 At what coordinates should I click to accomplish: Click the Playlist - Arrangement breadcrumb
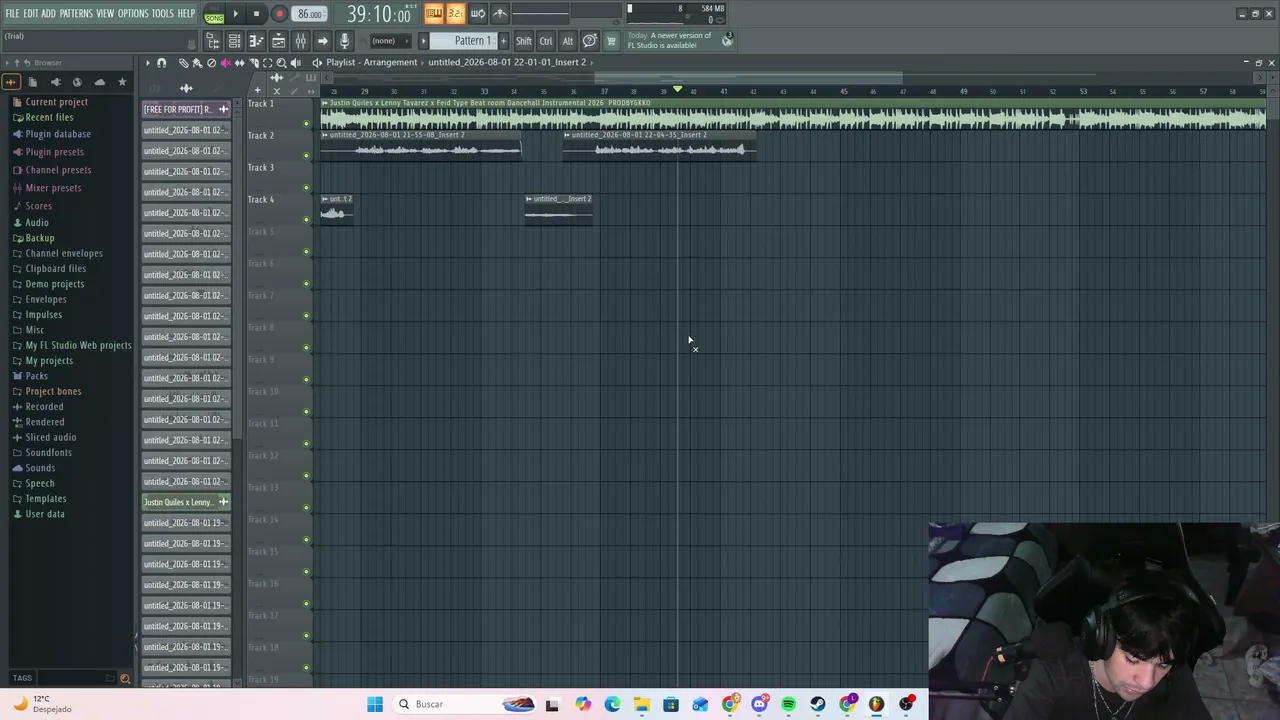coord(371,63)
